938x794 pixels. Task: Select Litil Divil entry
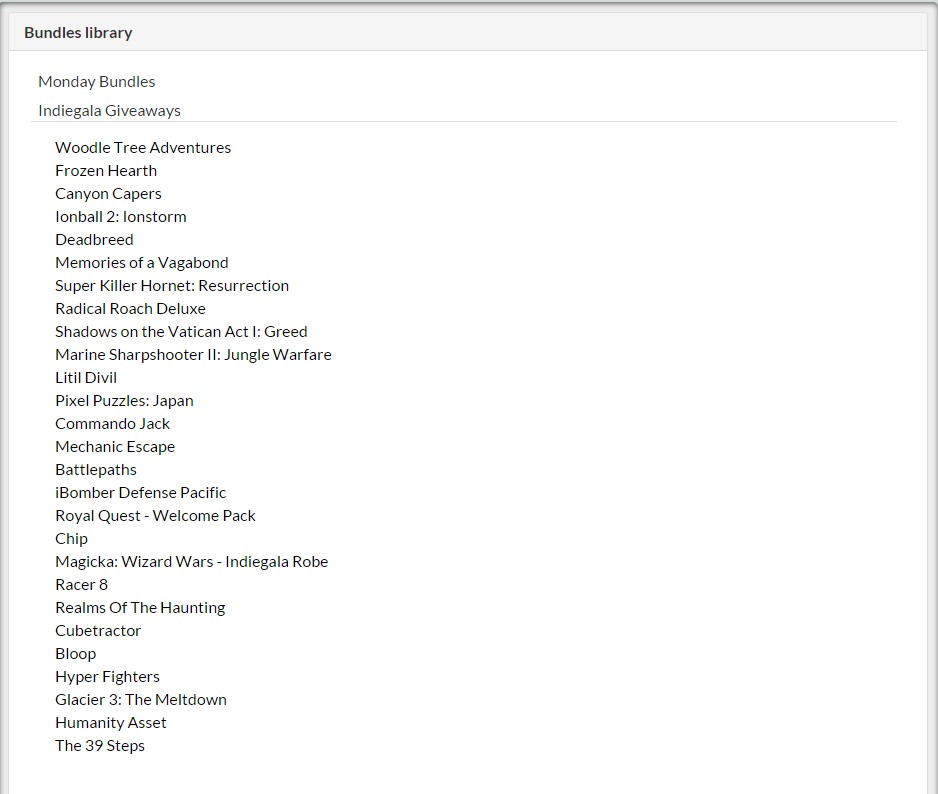(x=86, y=378)
